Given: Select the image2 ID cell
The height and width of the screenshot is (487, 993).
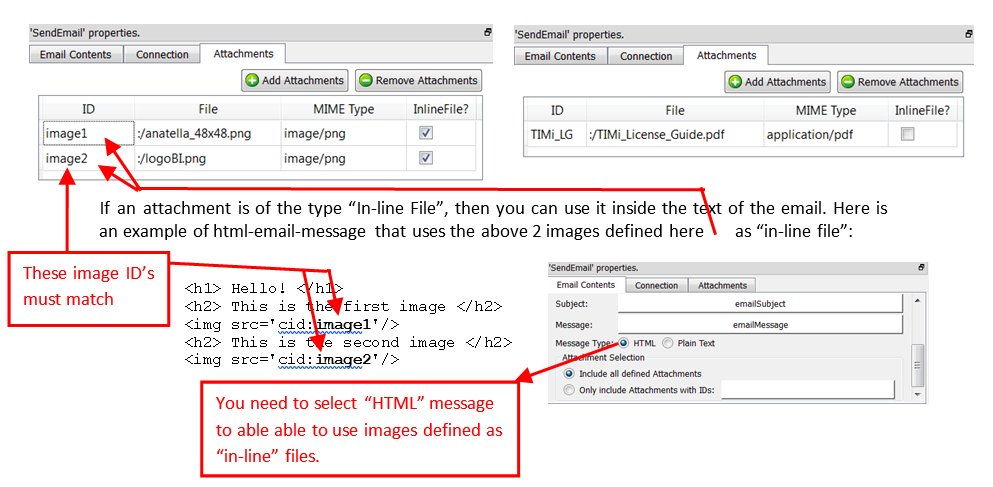Looking at the screenshot, I should (89, 158).
